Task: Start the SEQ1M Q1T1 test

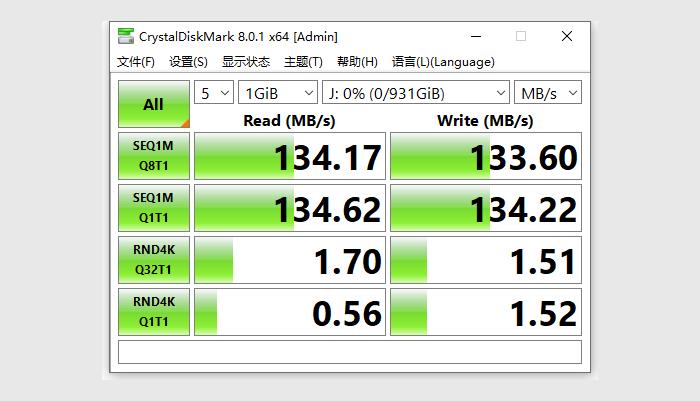Action: coord(154,208)
